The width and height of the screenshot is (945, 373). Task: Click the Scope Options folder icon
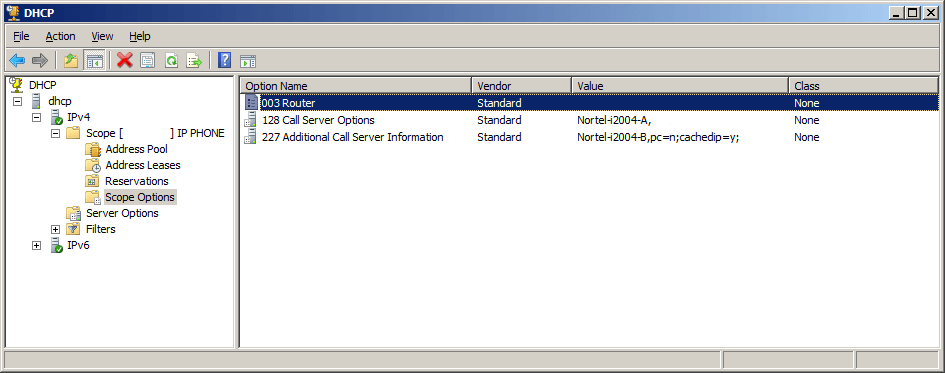tap(92, 197)
